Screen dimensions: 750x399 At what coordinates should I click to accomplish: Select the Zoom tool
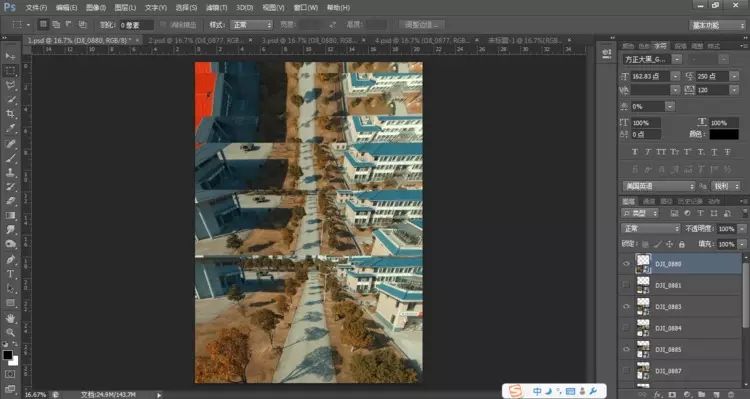10,332
